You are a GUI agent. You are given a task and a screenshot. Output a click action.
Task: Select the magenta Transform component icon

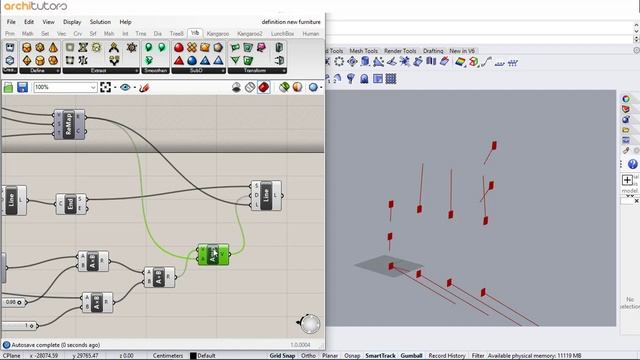(x=261, y=47)
